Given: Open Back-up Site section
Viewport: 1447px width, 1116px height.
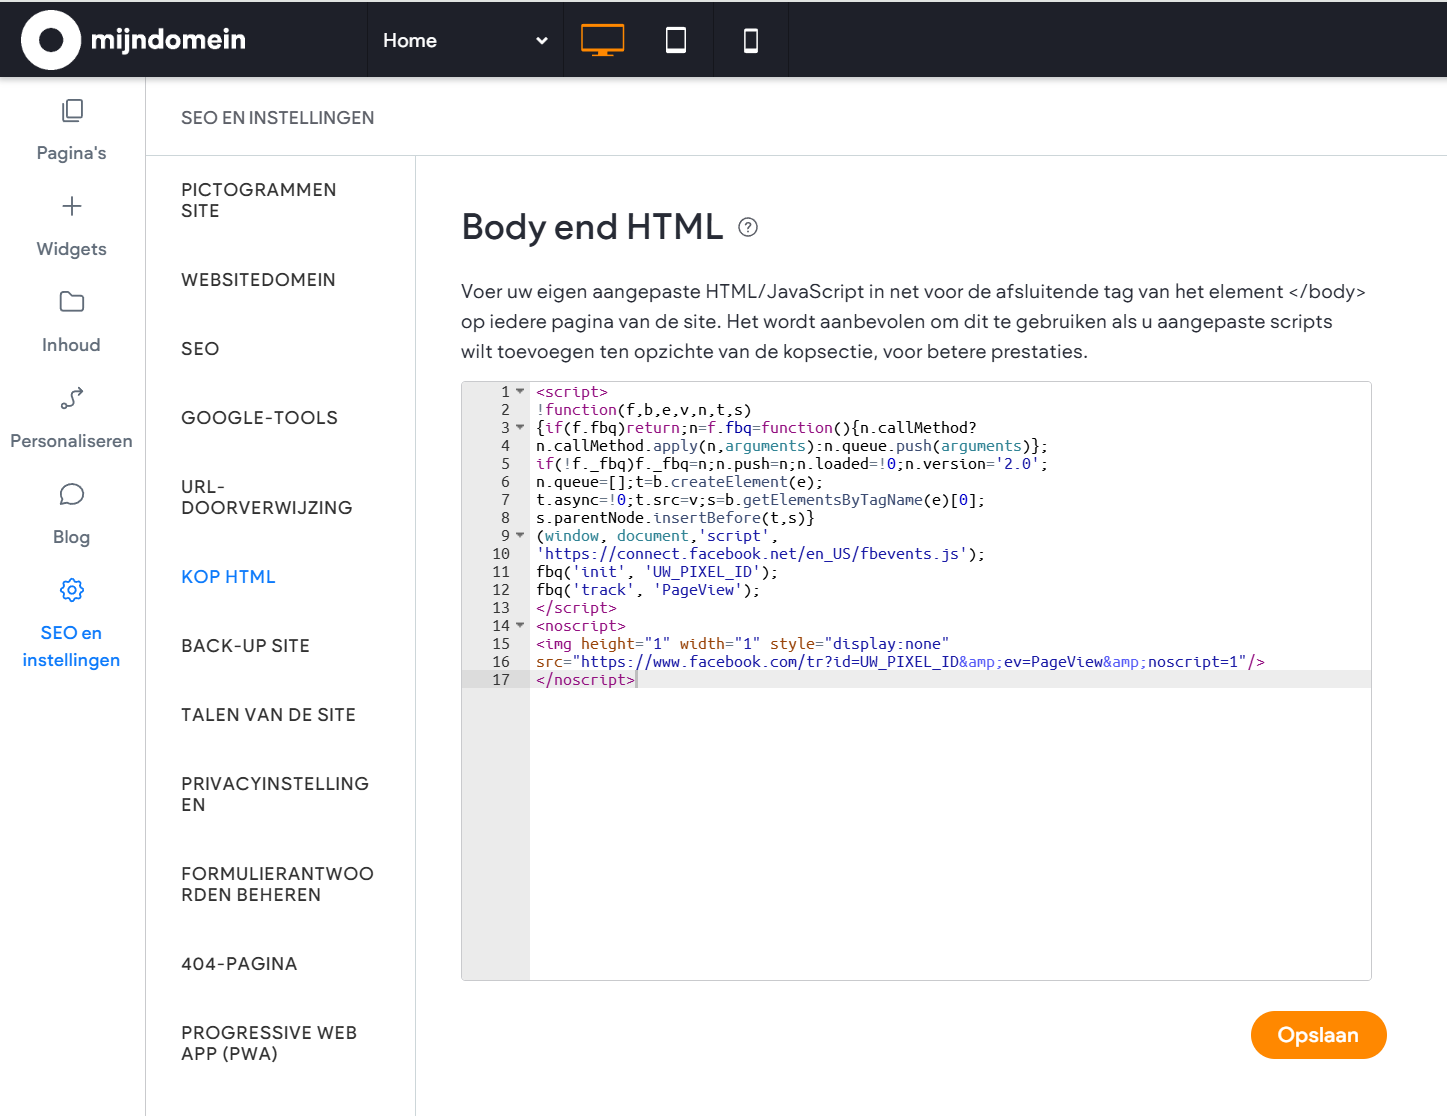Looking at the screenshot, I should [x=246, y=646].
